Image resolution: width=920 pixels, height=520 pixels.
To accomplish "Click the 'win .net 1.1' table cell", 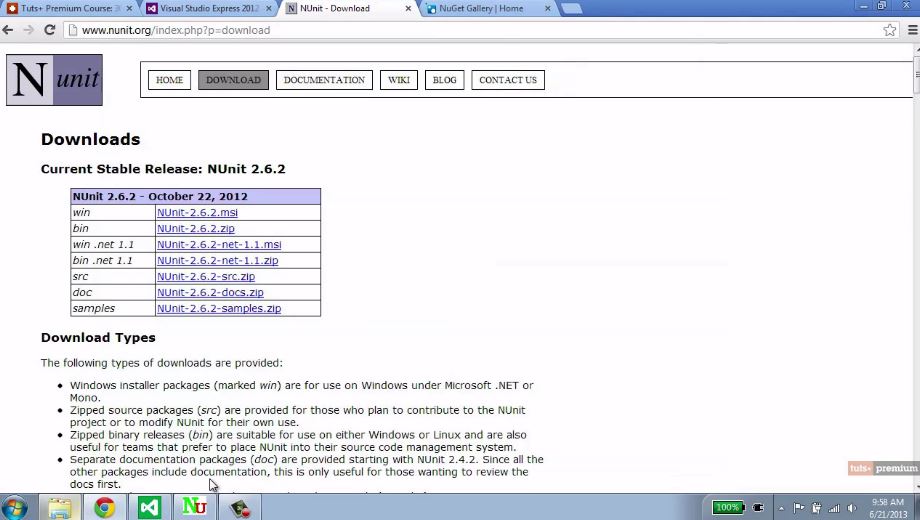I will pyautogui.click(x=113, y=244).
